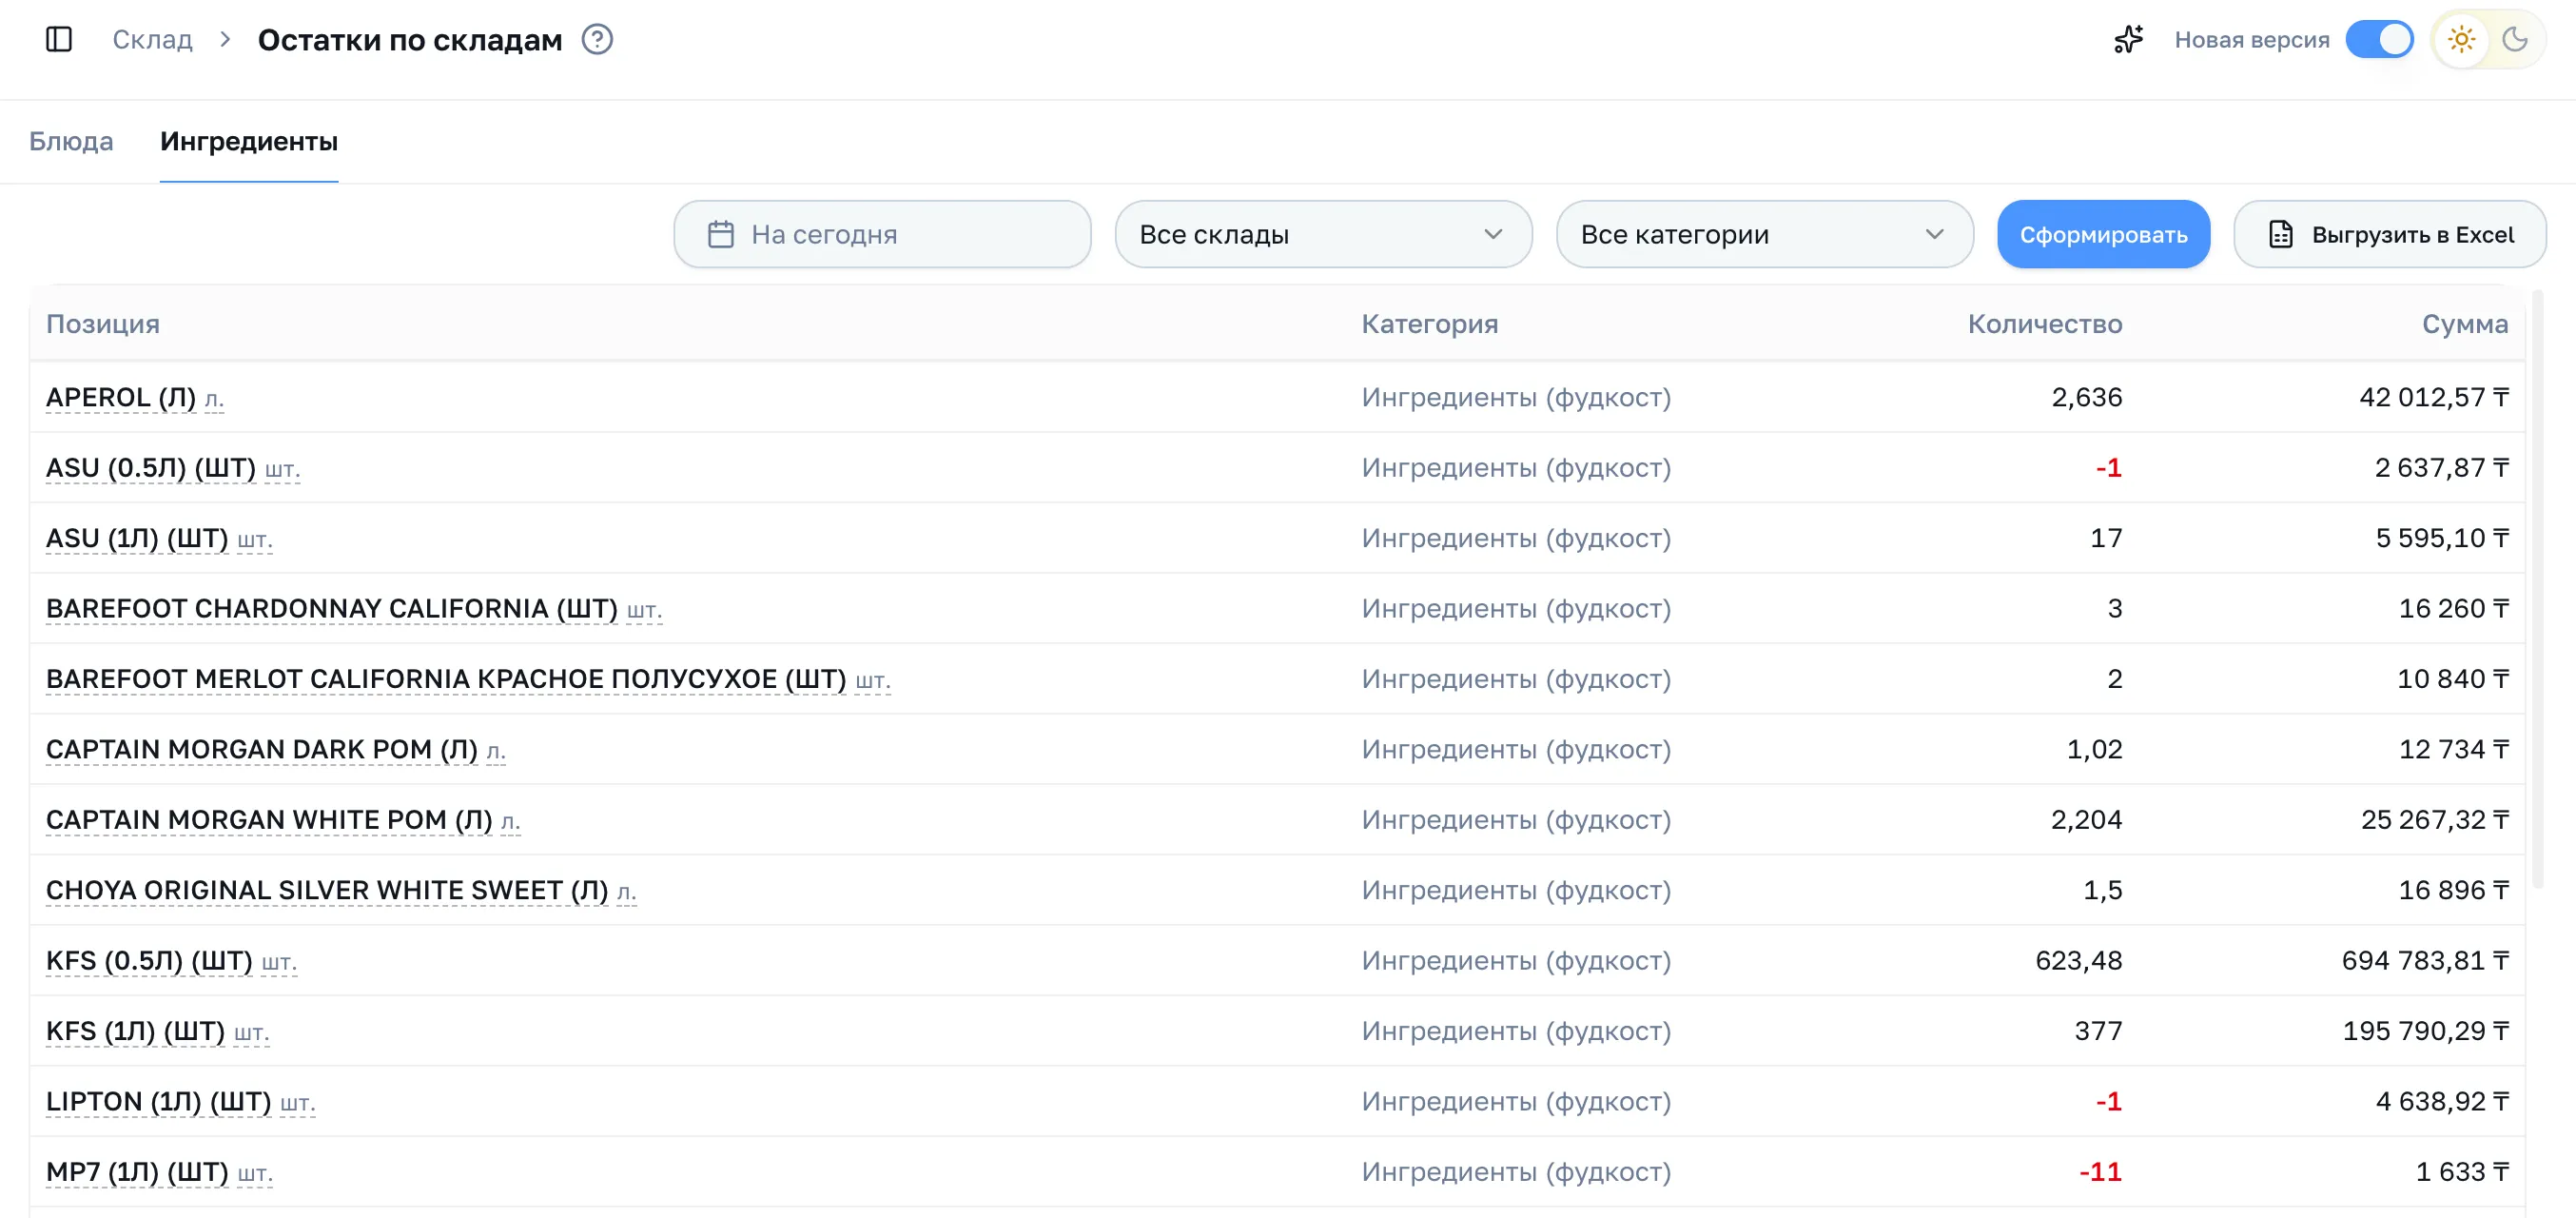Click the Excel document icon
Screen dimensions: 2576x1218
point(2281,234)
